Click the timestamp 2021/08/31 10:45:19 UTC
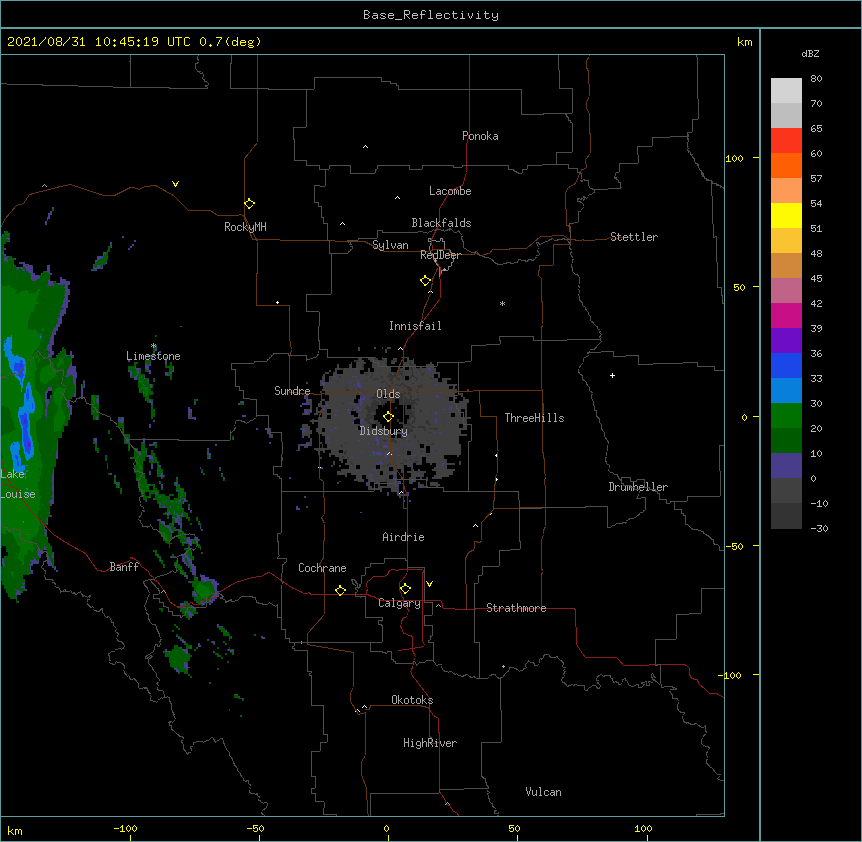The image size is (862, 842). pyautogui.click(x=99, y=42)
